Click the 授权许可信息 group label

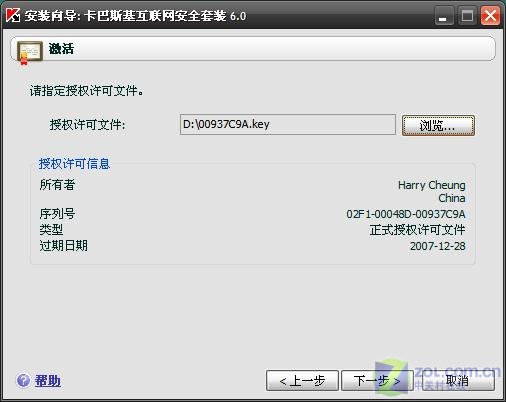74,164
